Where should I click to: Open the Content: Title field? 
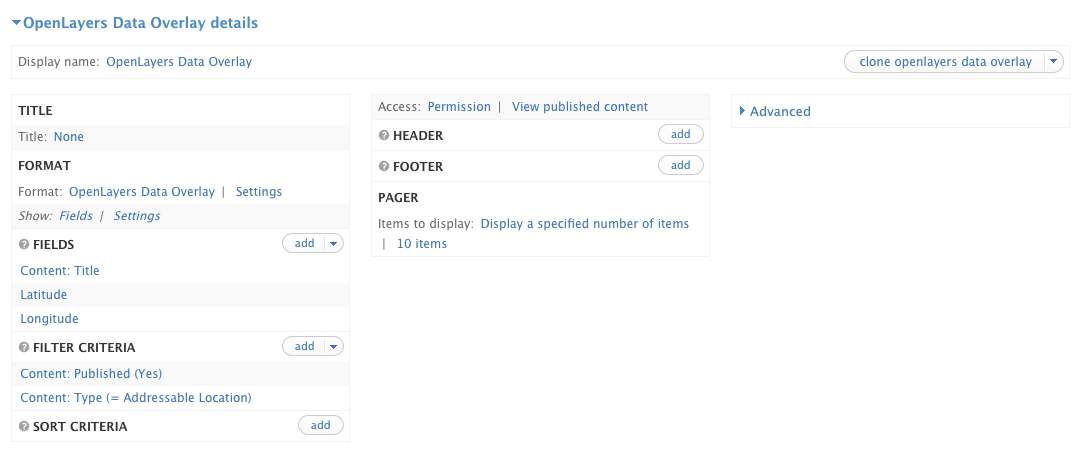tap(60, 271)
